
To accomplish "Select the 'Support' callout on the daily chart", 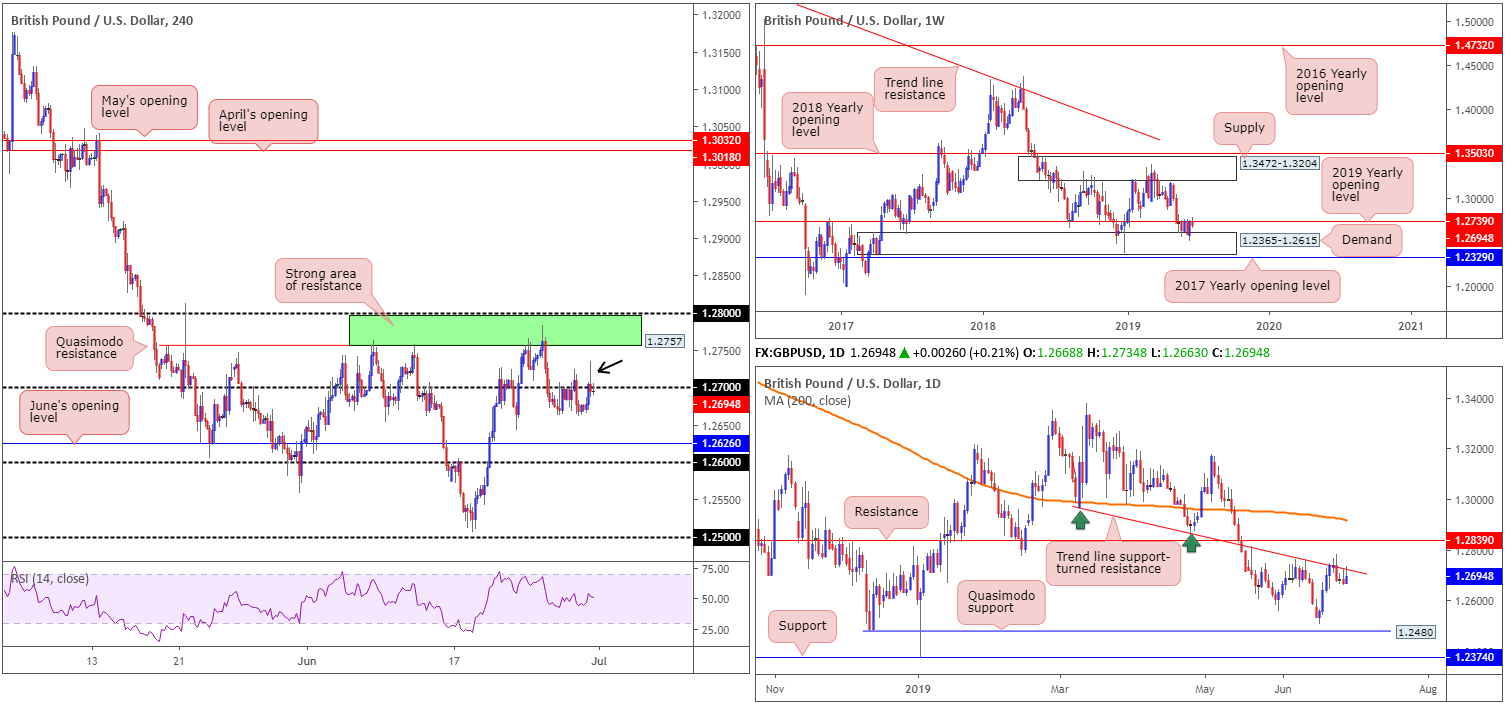I will (x=802, y=626).
